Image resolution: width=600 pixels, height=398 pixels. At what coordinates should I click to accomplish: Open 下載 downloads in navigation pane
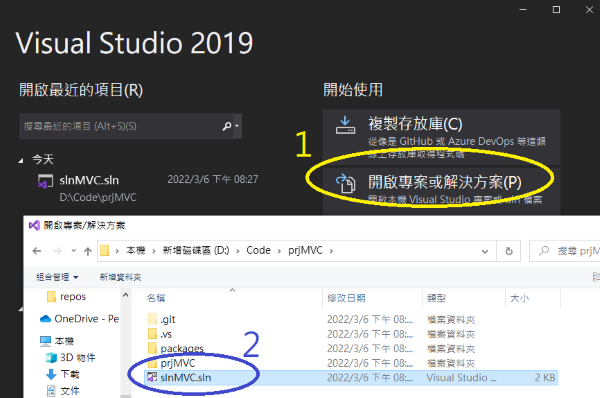pos(62,374)
